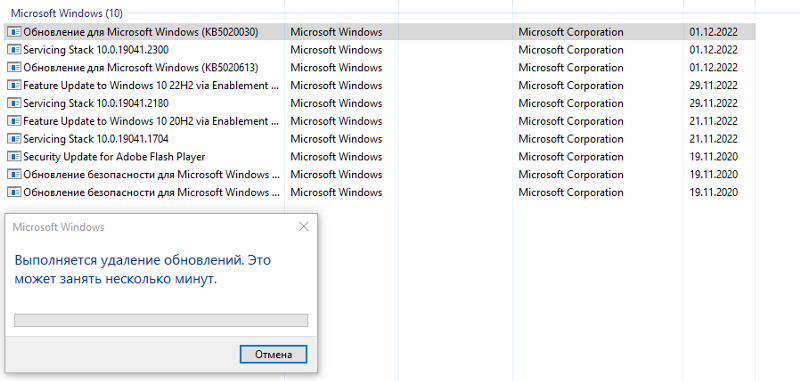This screenshot has height=381, width=800.
Task: Click Microsoft Windows program cell in KB5020030 row
Action: (x=336, y=32)
